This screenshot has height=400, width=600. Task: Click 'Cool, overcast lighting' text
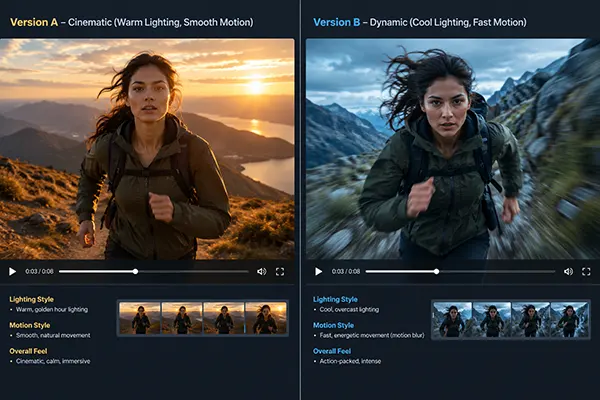click(349, 309)
